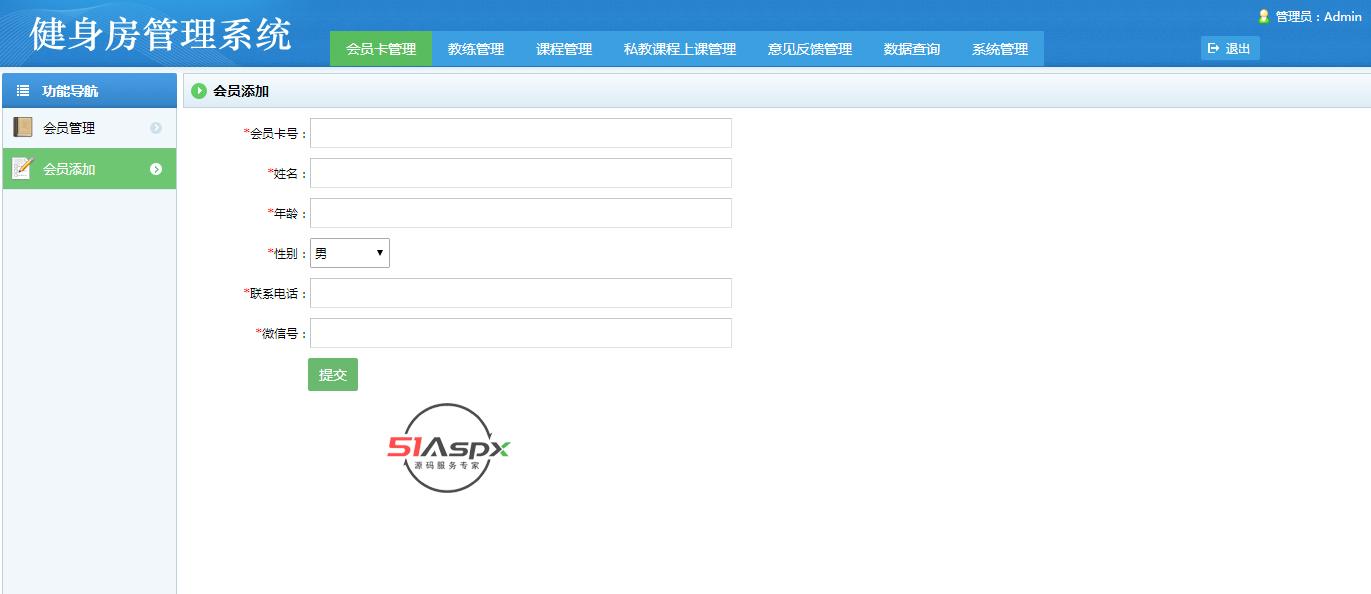Focus the 会员卡号 input field
The height and width of the screenshot is (594, 1371).
click(521, 133)
